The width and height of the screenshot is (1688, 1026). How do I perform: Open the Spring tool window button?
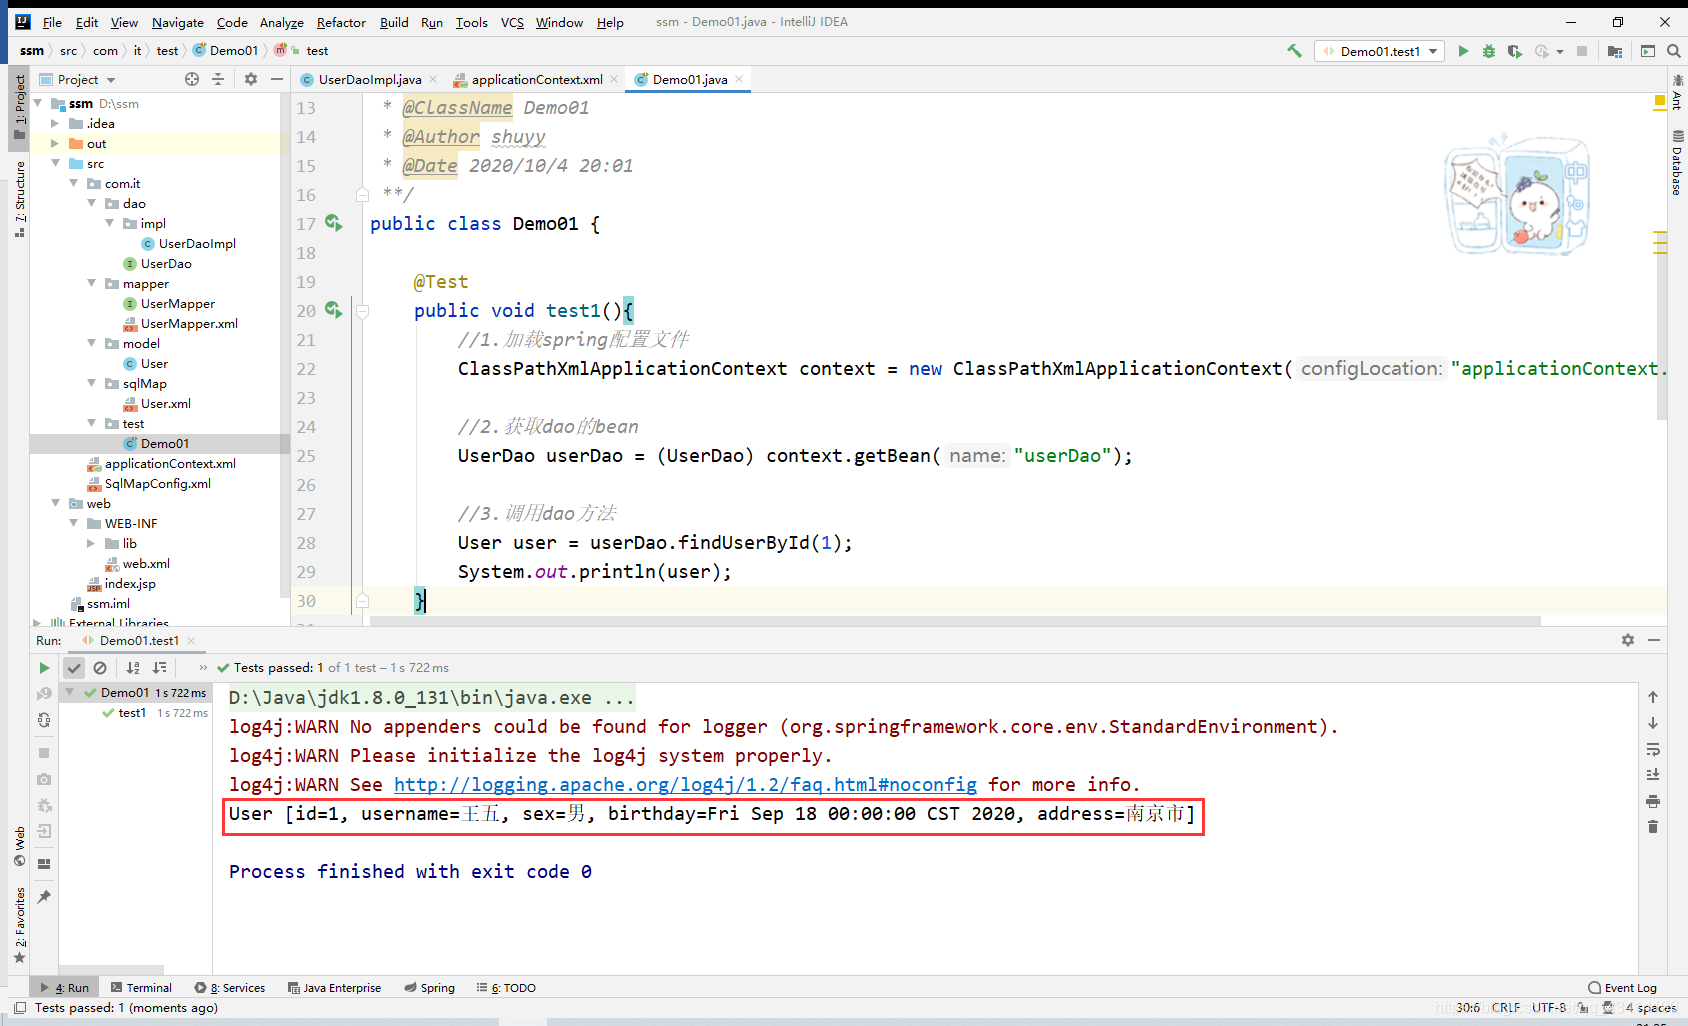coord(429,987)
